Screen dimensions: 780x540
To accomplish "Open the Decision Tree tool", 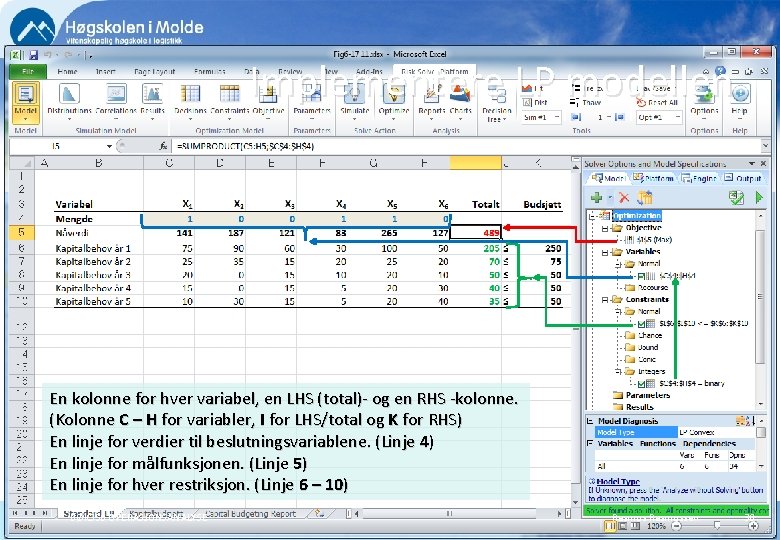I will point(496,103).
